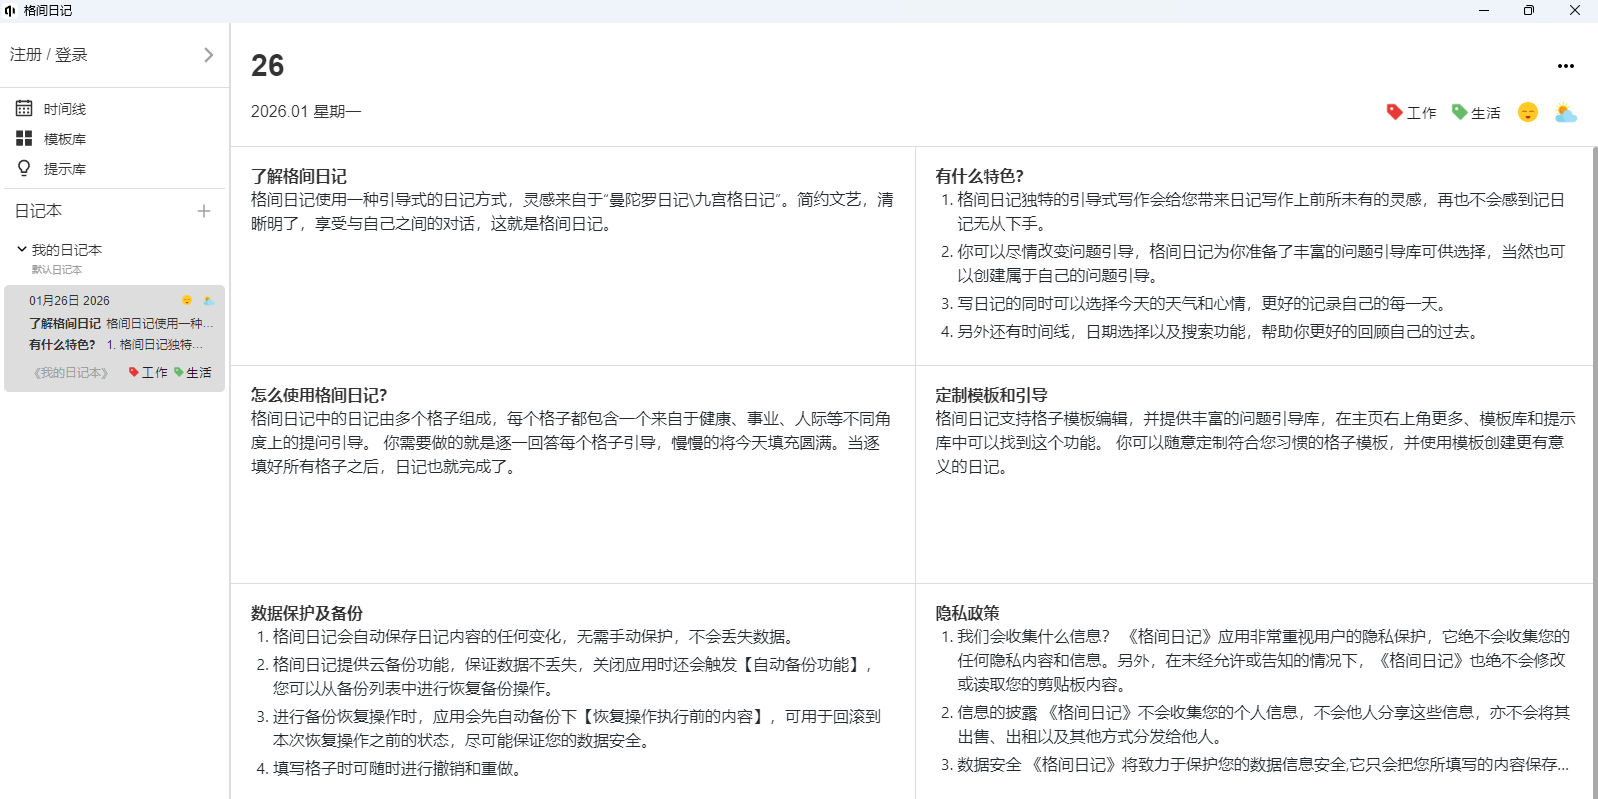Click the grid icon beside 模板库
The height and width of the screenshot is (799, 1598).
tap(24, 138)
